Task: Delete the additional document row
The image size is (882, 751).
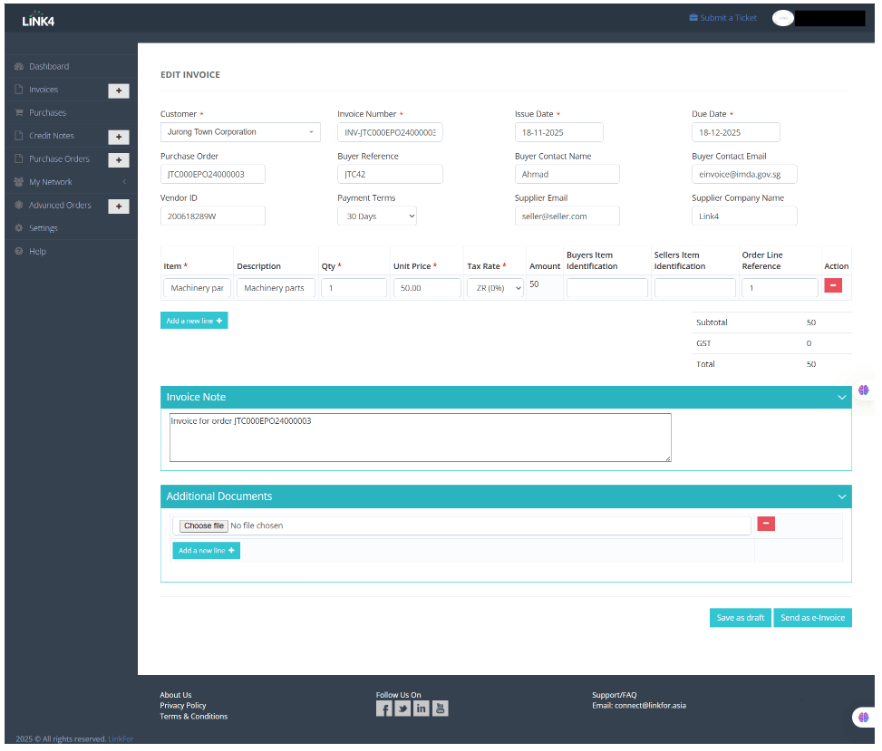Action: pyautogui.click(x=766, y=524)
